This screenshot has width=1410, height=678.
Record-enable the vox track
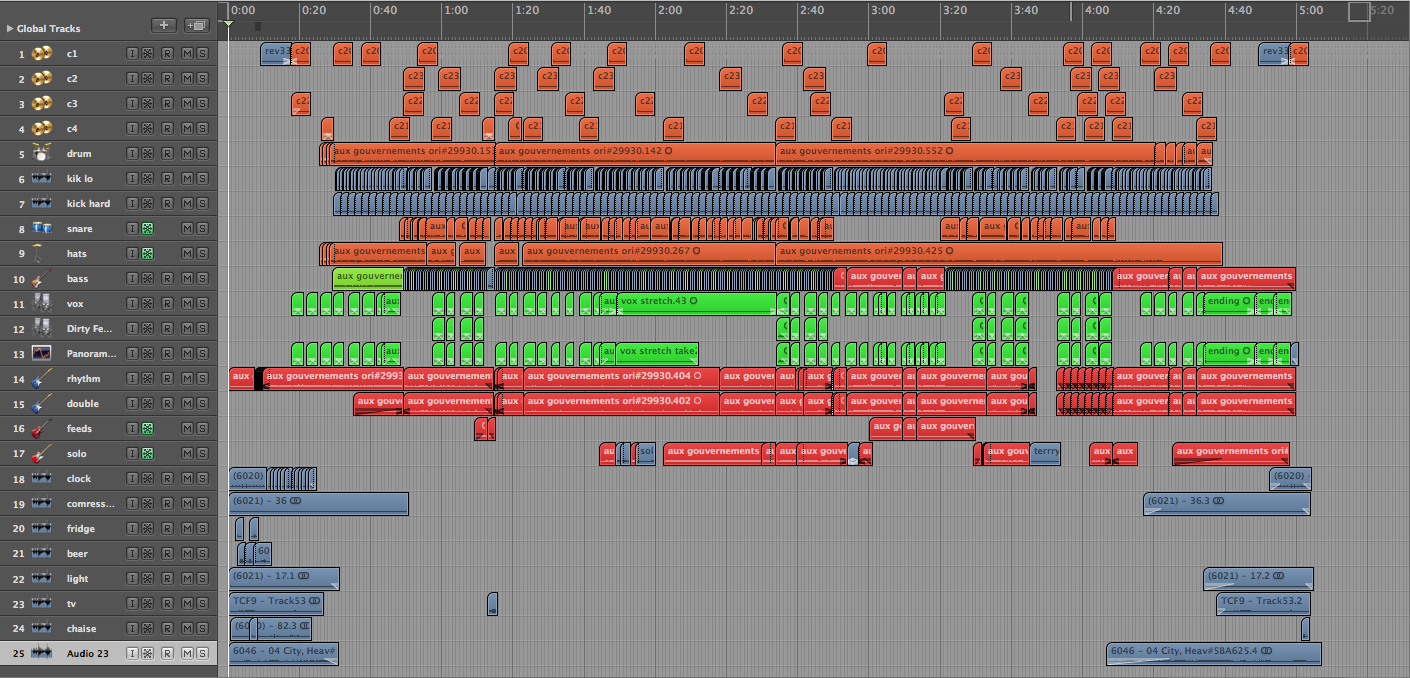[167, 303]
